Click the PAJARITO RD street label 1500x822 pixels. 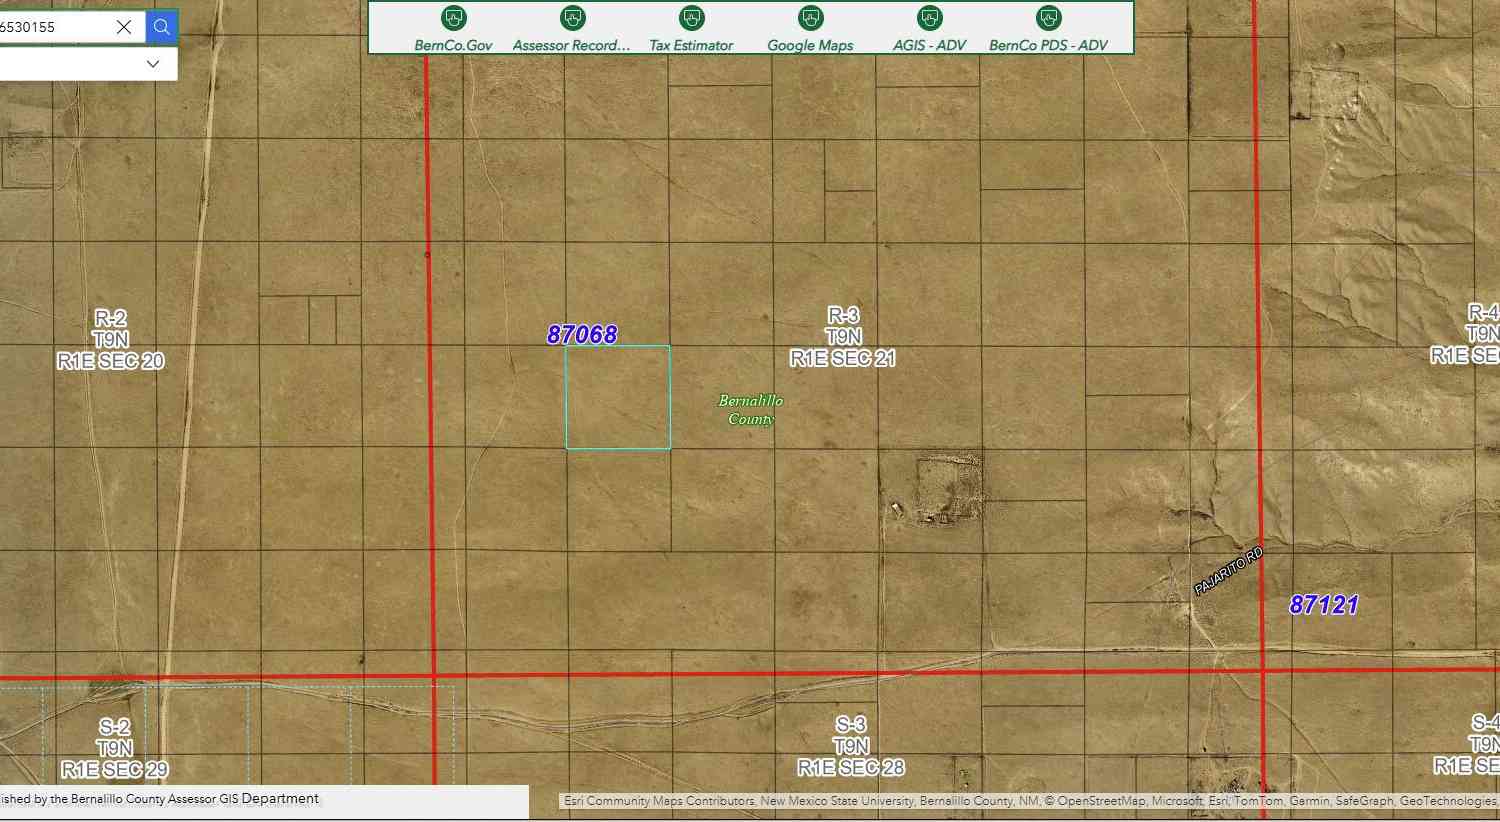tap(1229, 572)
